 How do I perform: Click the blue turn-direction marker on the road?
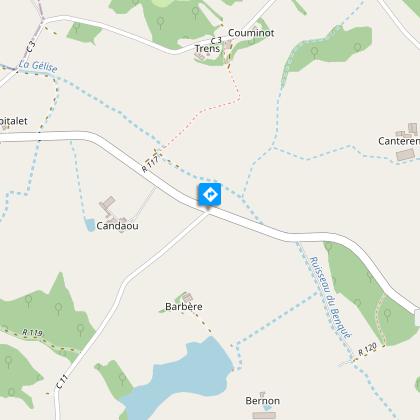point(210,195)
